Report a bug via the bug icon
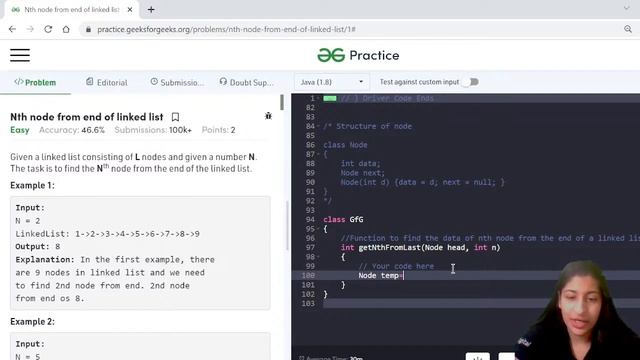The height and width of the screenshot is (360, 640). (x=268, y=116)
